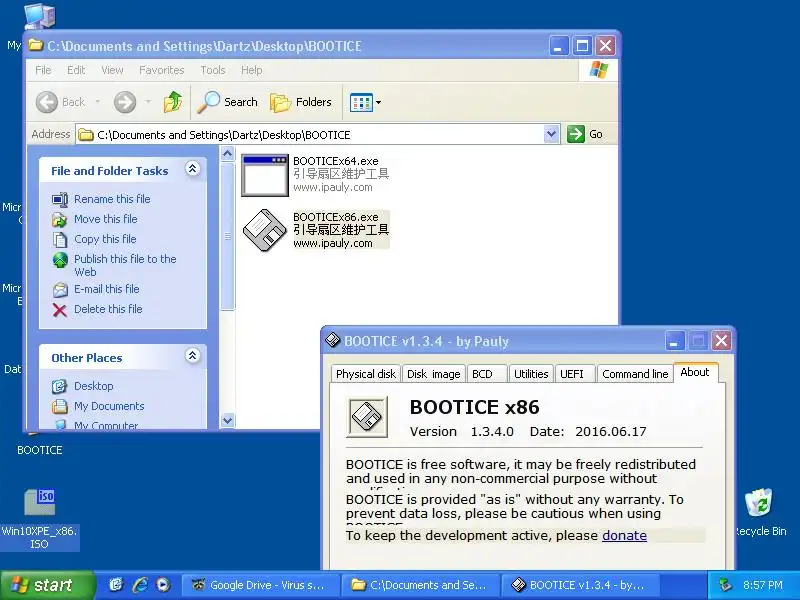Switch to C:\Documents and Se... taskbar button

tap(420, 585)
